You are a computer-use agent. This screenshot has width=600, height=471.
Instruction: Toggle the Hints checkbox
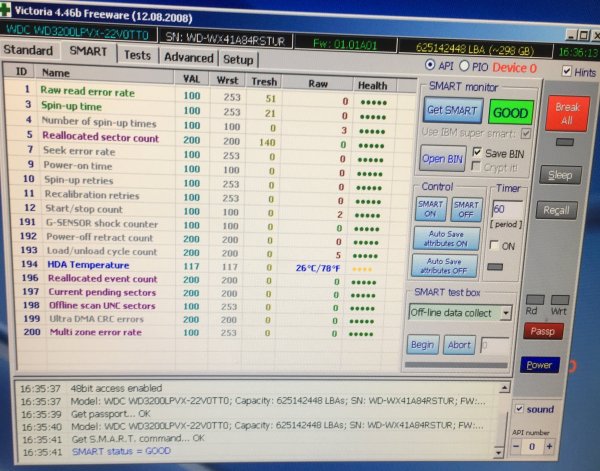pos(566,72)
